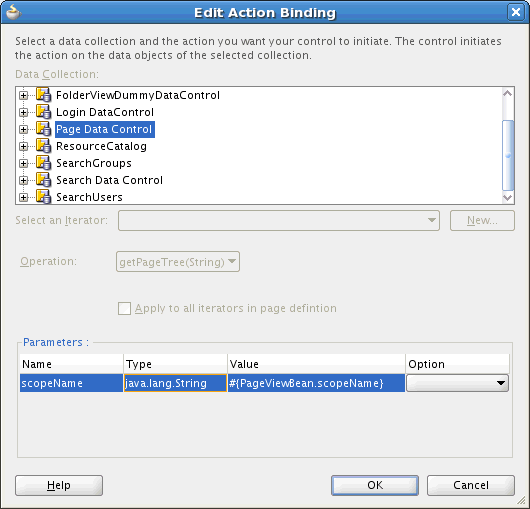Click the Login DataControl icon
530x509 pixels.
coord(44,112)
